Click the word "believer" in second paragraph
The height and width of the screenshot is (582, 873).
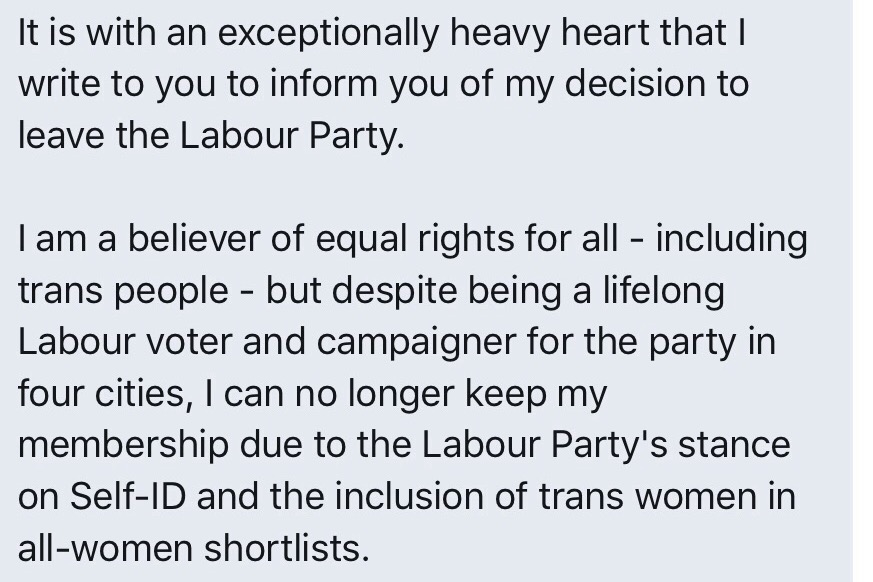pos(199,238)
